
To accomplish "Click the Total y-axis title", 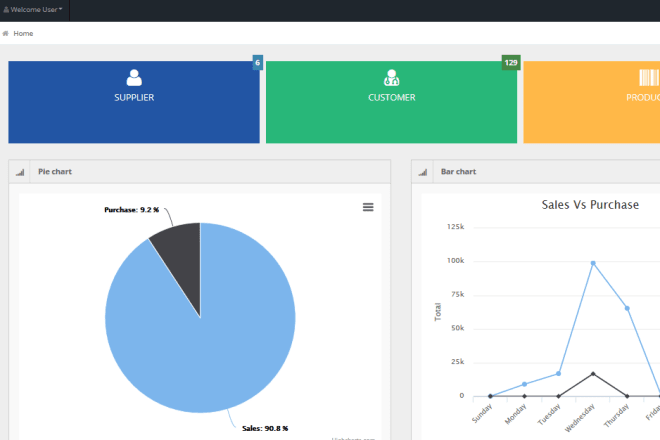I will click(x=438, y=312).
